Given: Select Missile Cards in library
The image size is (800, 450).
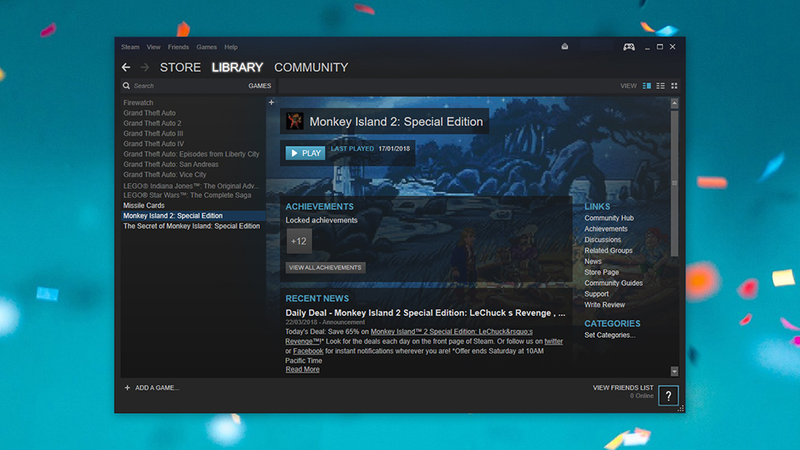Looking at the screenshot, I should point(144,205).
